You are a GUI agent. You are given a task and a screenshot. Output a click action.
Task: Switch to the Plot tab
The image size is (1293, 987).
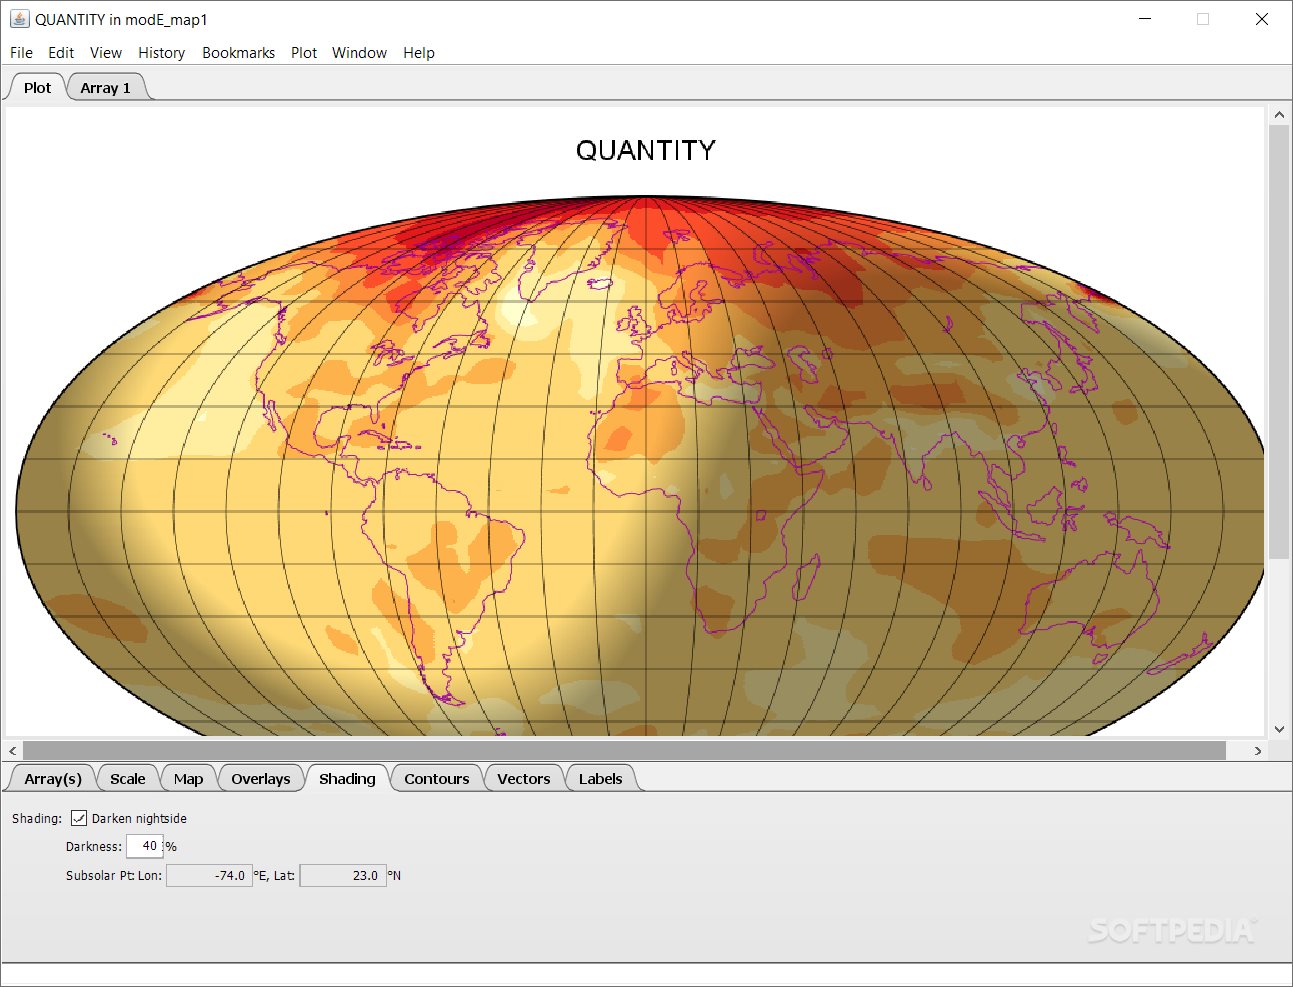pyautogui.click(x=37, y=88)
